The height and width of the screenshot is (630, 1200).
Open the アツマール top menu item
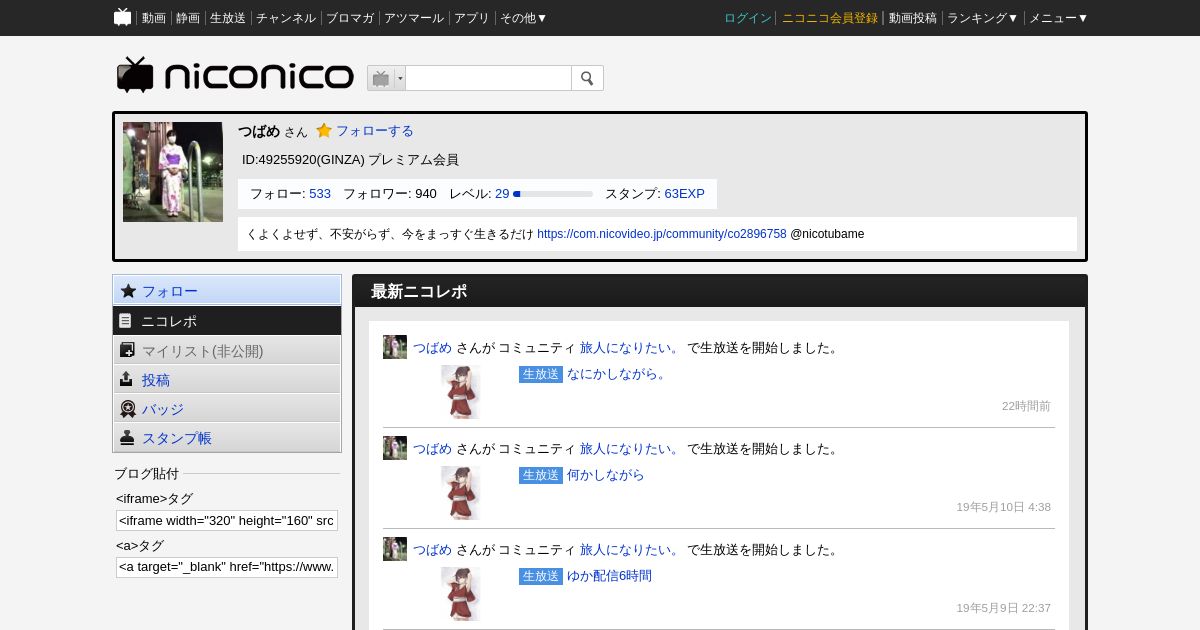click(x=414, y=18)
